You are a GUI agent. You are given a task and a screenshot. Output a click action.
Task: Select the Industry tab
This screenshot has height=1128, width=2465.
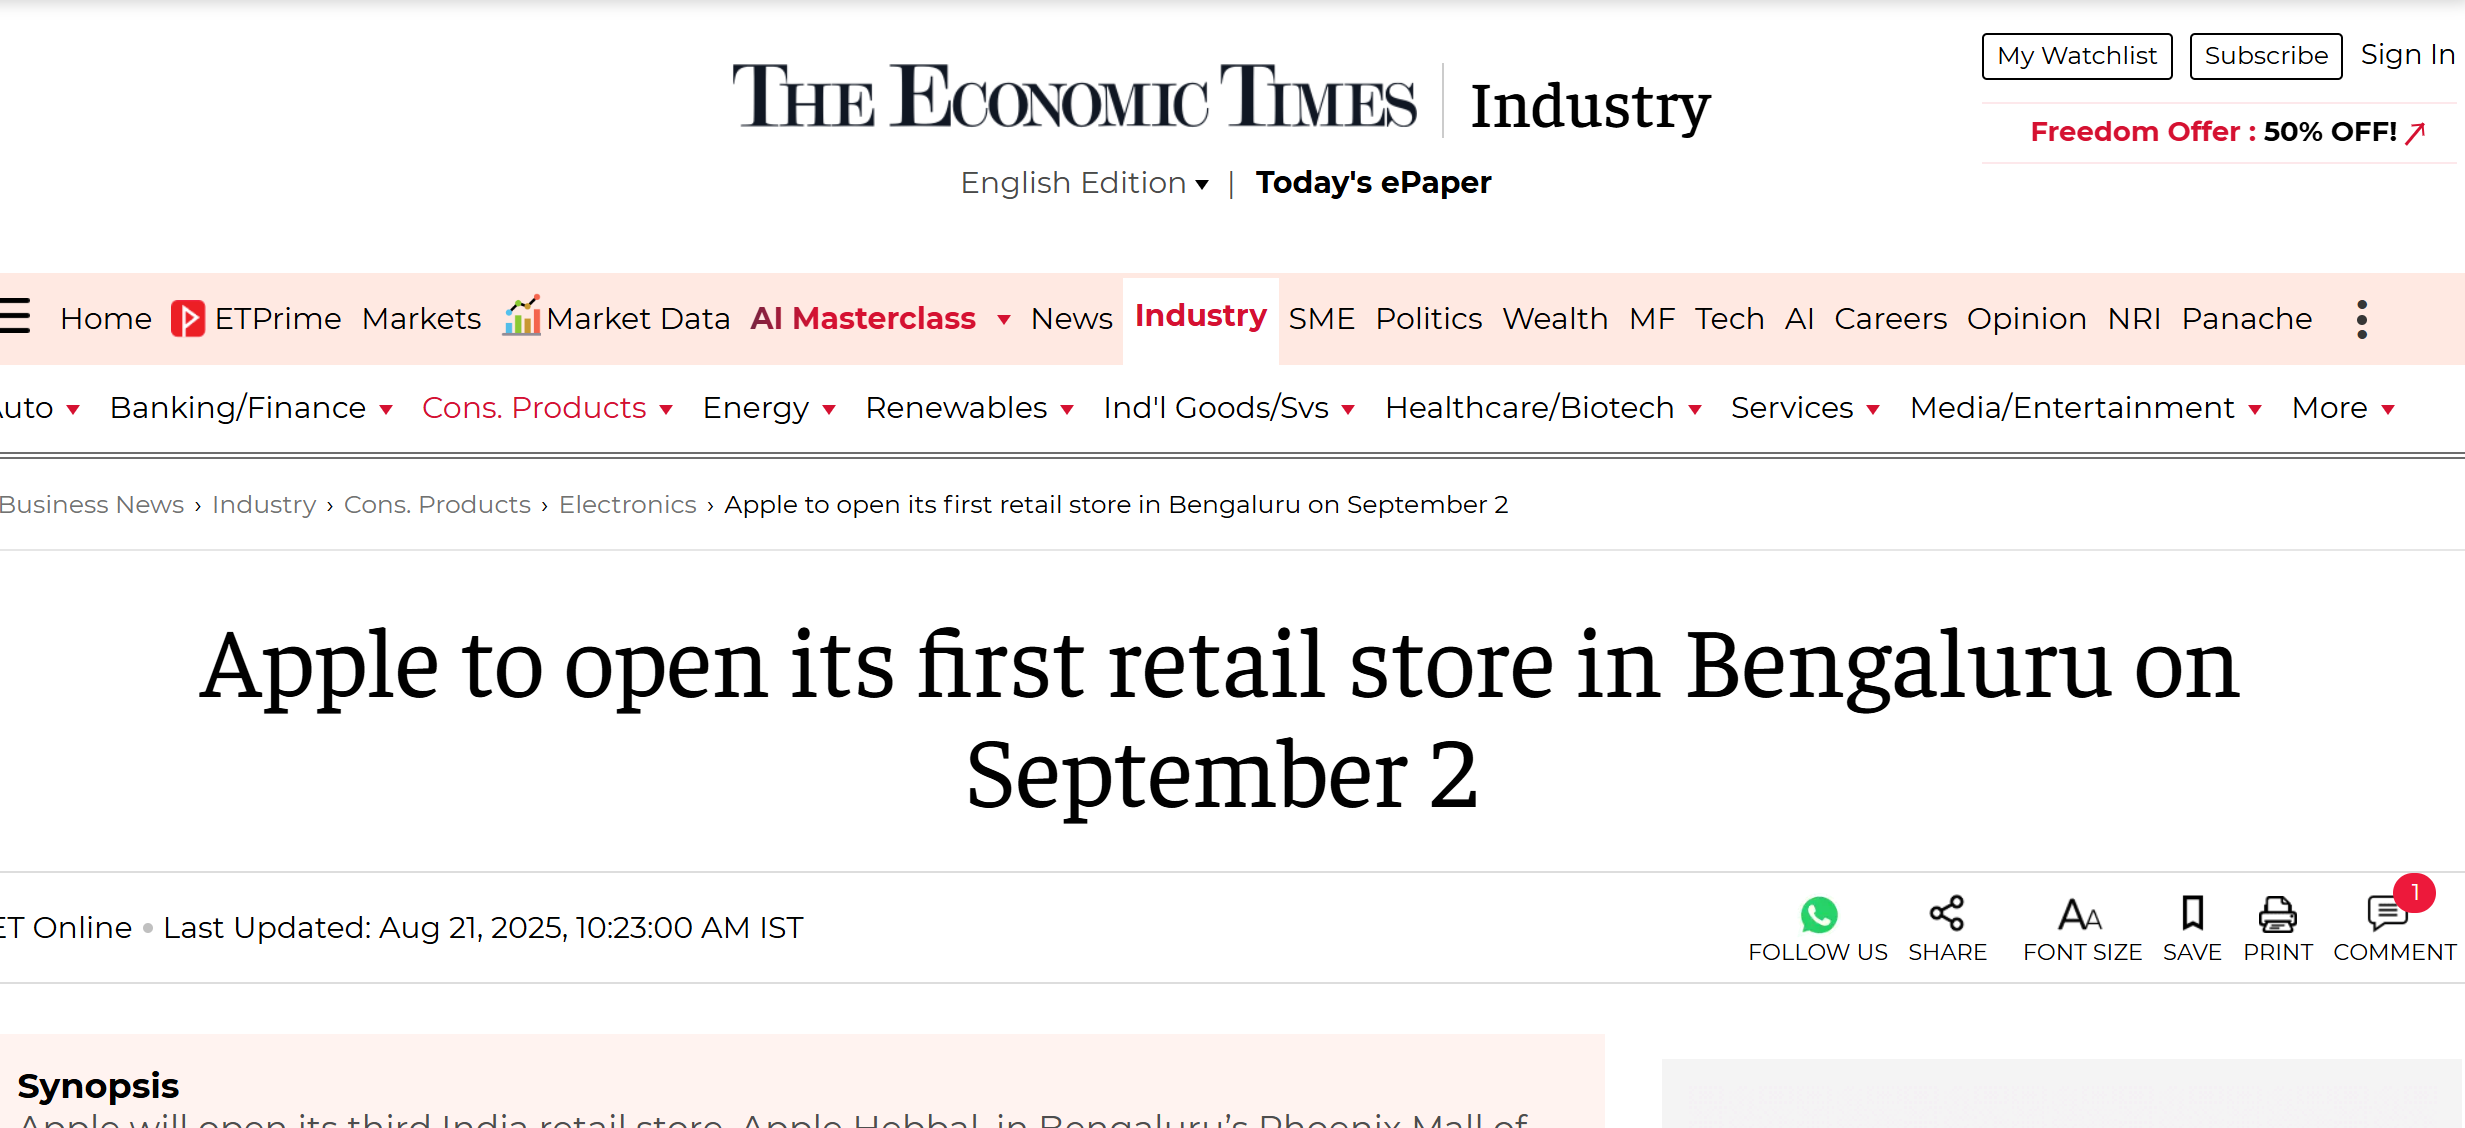1200,316
